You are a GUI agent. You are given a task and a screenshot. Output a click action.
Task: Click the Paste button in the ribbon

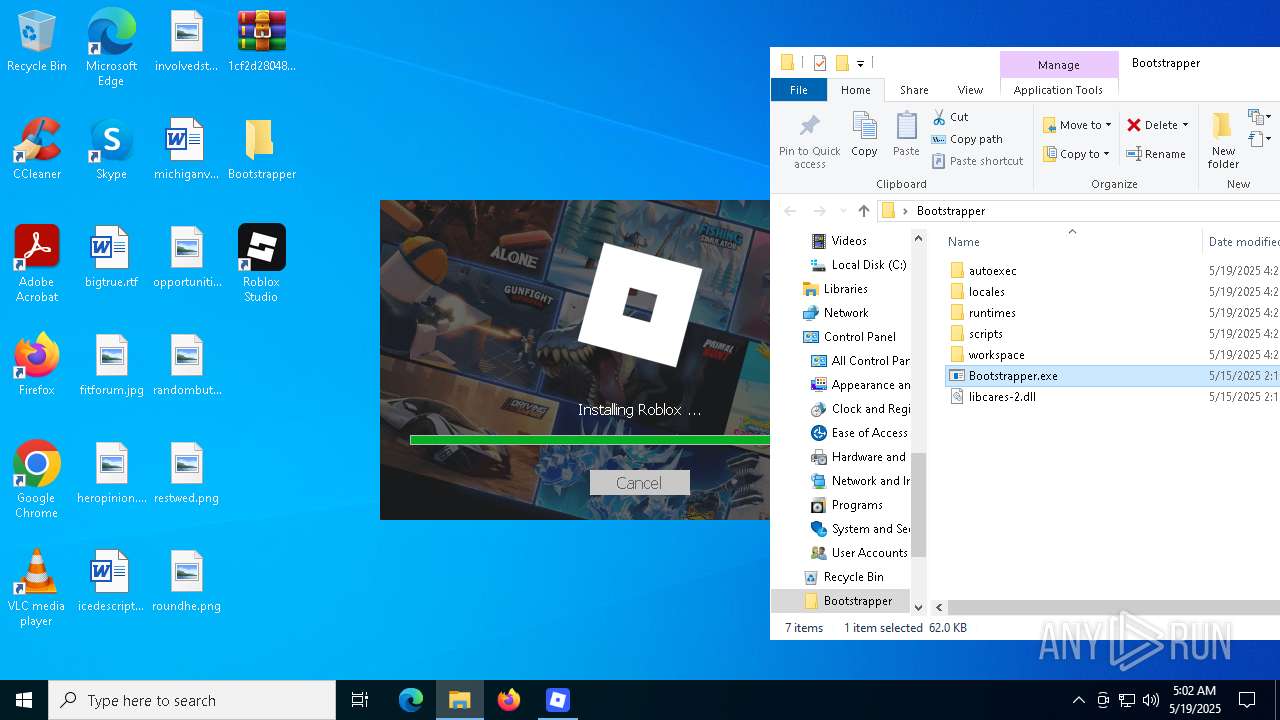click(x=906, y=135)
